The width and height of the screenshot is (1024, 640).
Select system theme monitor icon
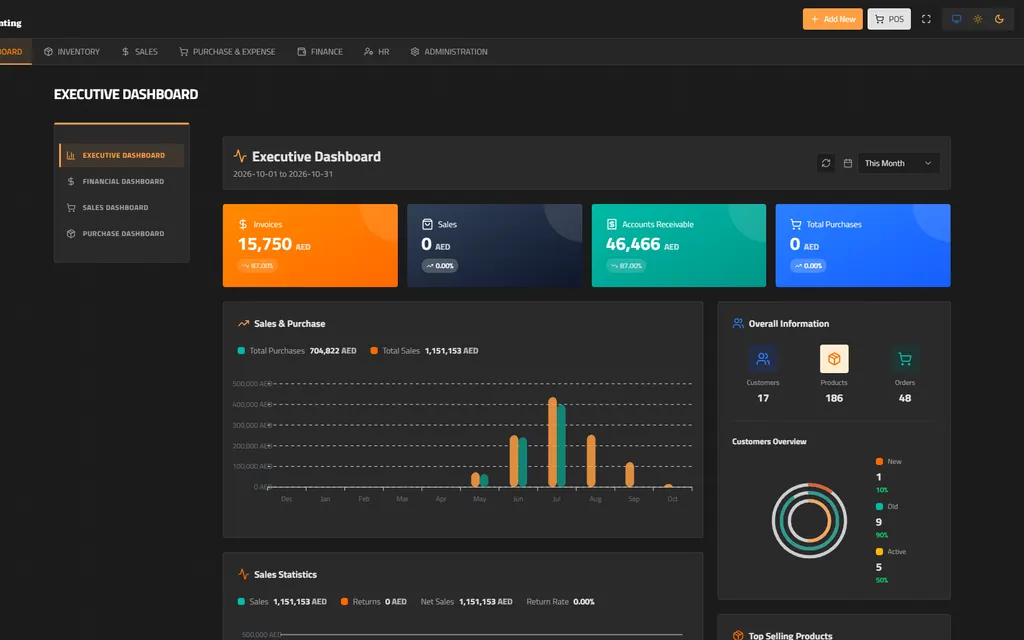coord(956,19)
